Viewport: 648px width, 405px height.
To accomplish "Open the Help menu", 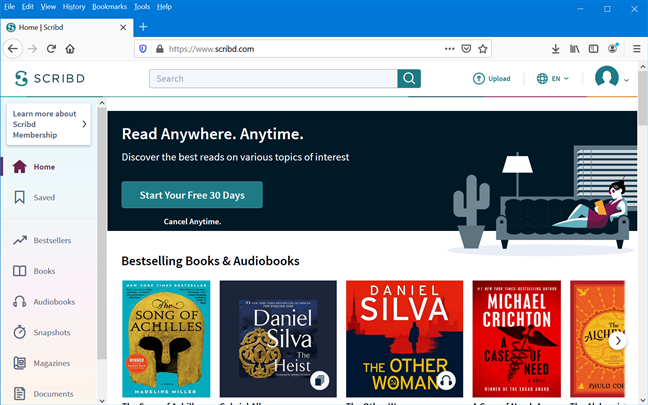I will 164,7.
